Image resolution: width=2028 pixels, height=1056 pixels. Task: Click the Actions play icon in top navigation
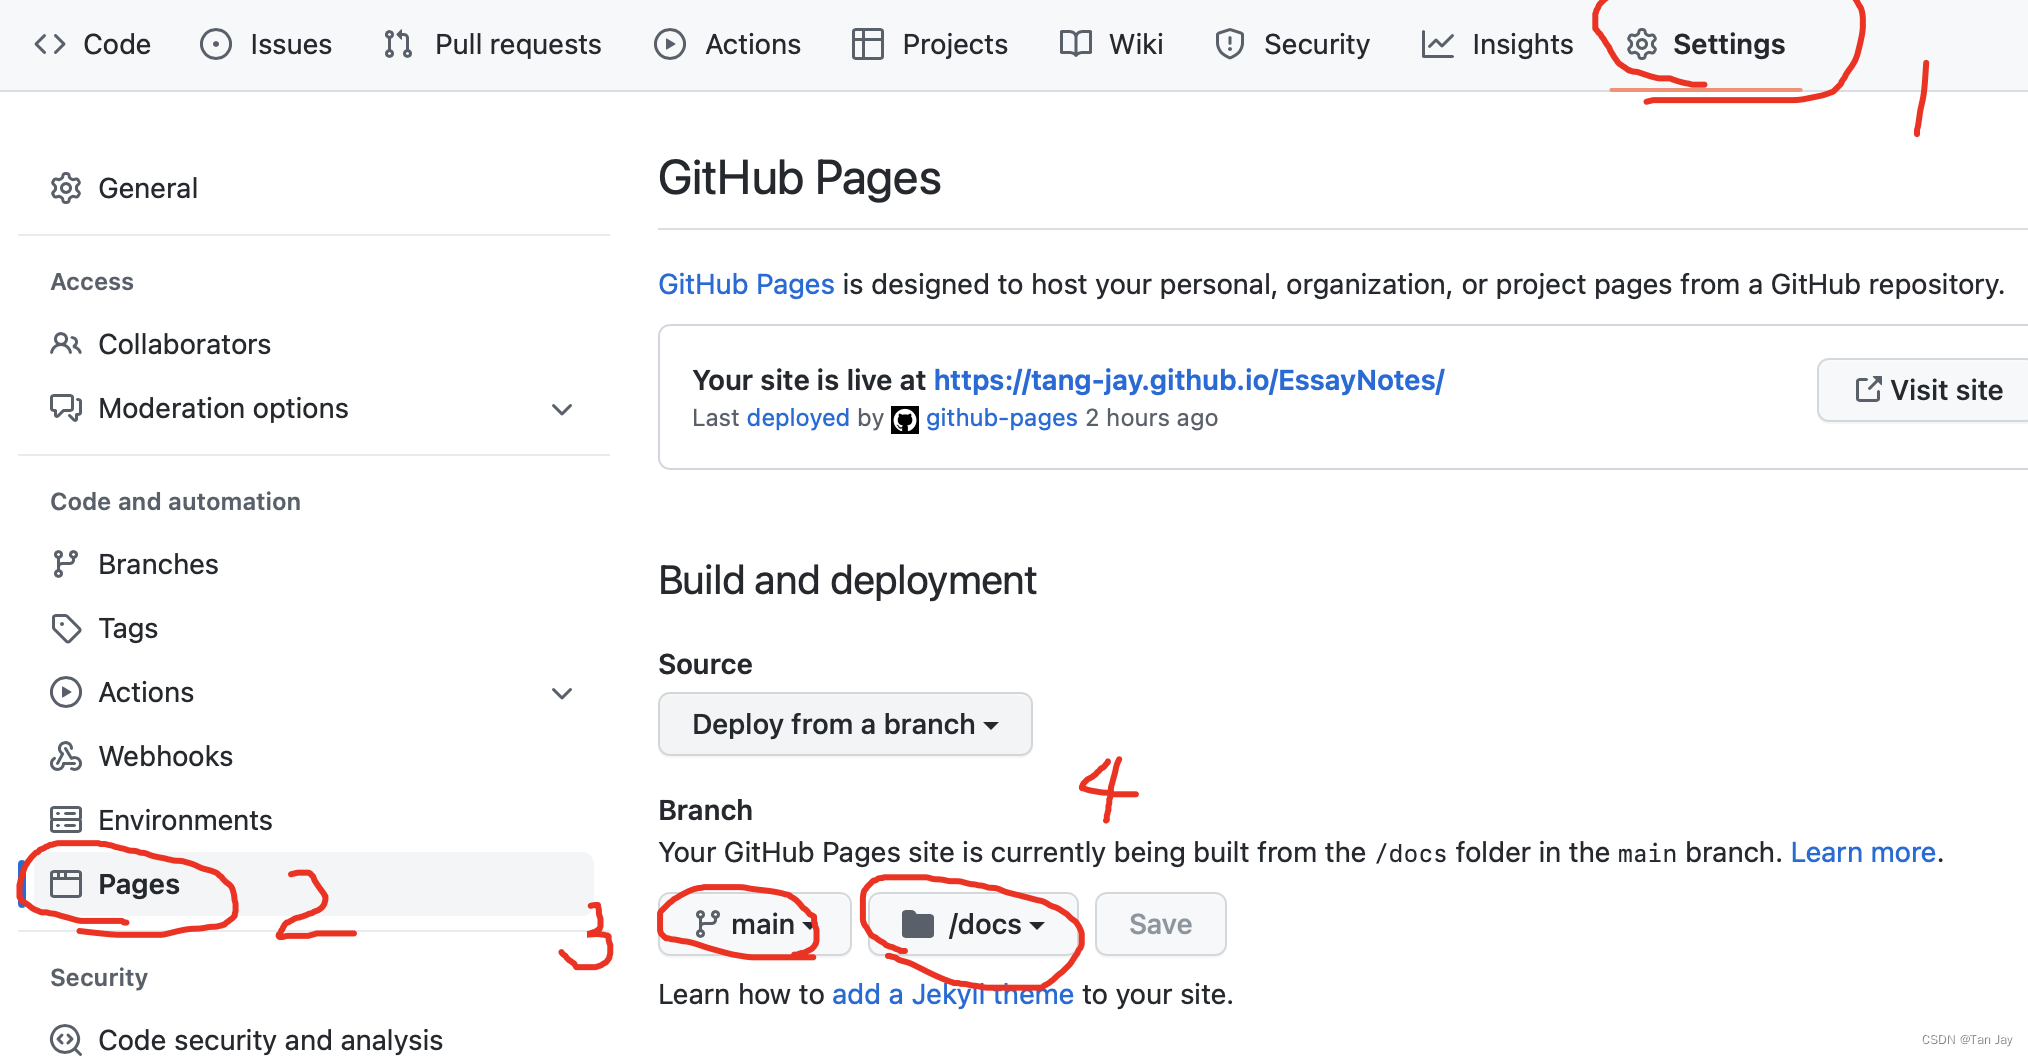coord(670,44)
